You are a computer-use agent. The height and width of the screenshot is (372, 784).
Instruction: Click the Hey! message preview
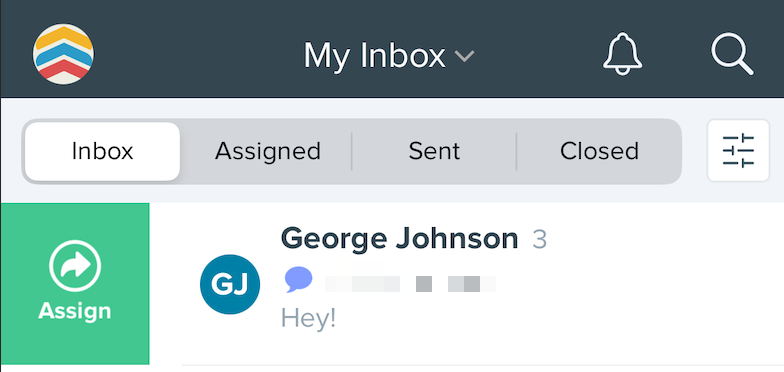[308, 318]
